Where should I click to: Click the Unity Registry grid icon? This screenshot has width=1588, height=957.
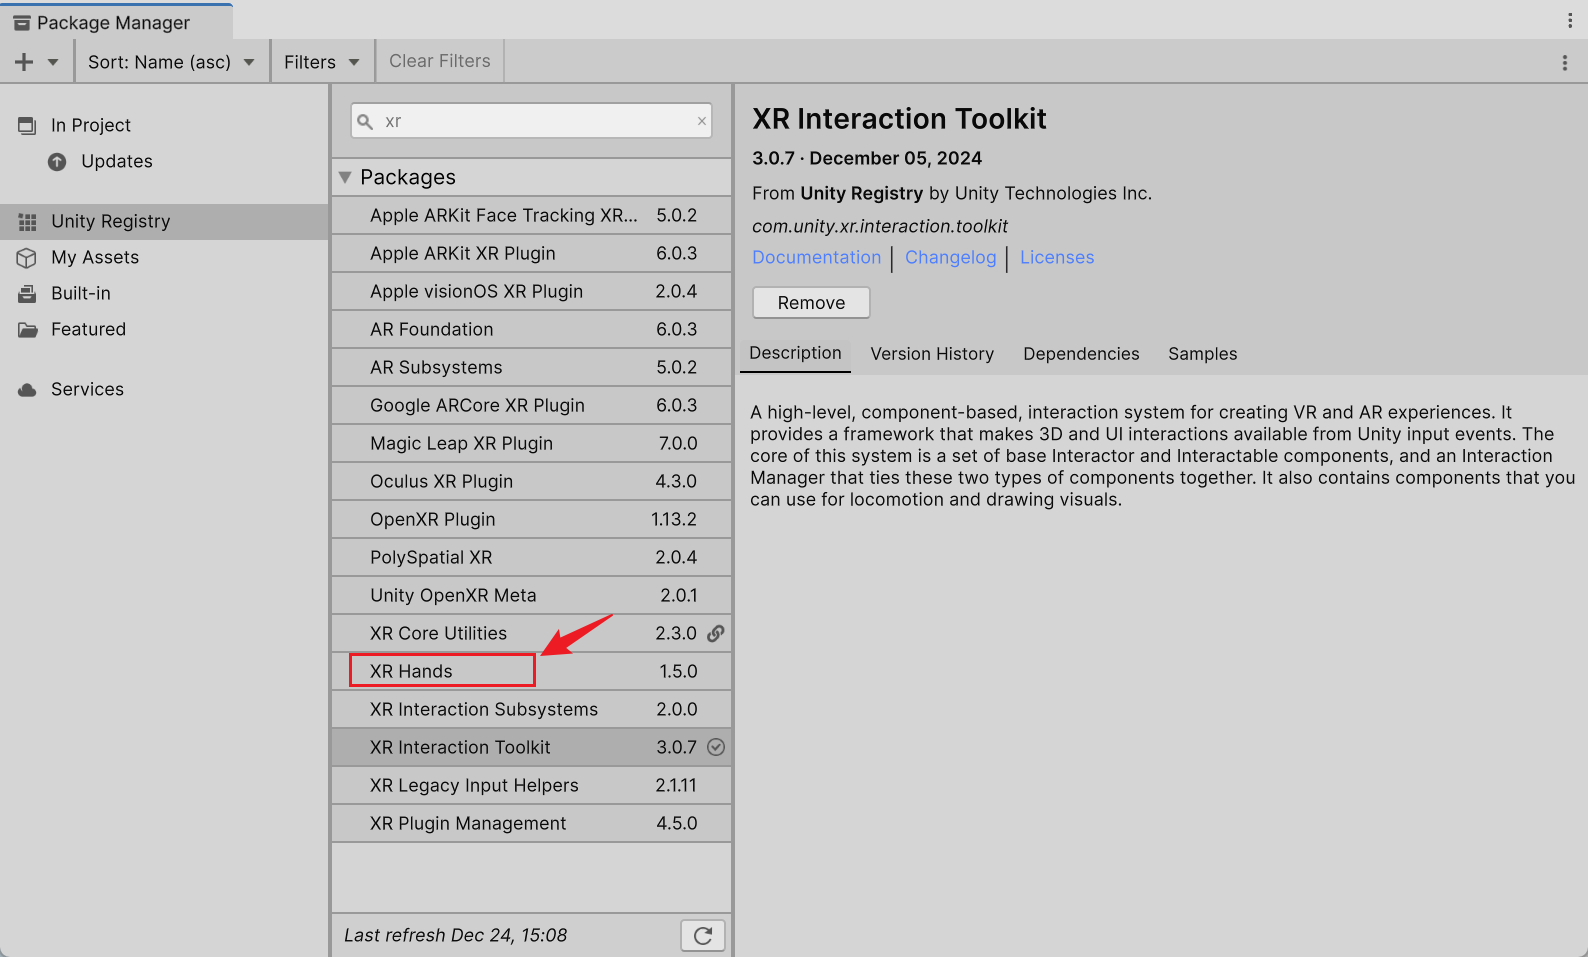click(x=27, y=222)
